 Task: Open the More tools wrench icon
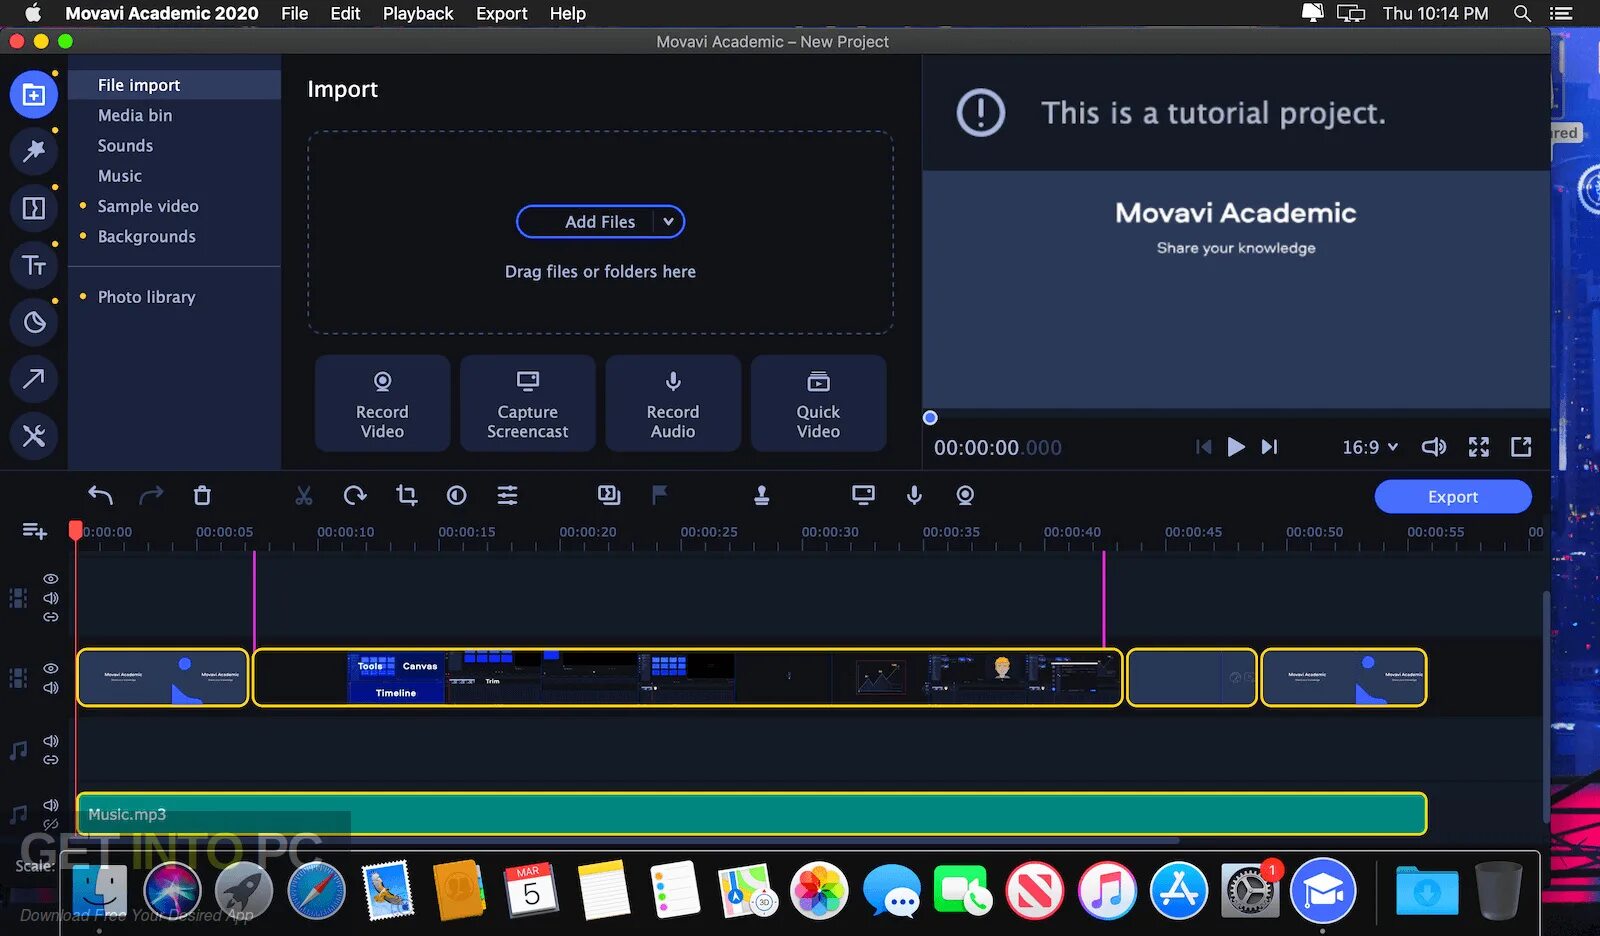pyautogui.click(x=34, y=436)
